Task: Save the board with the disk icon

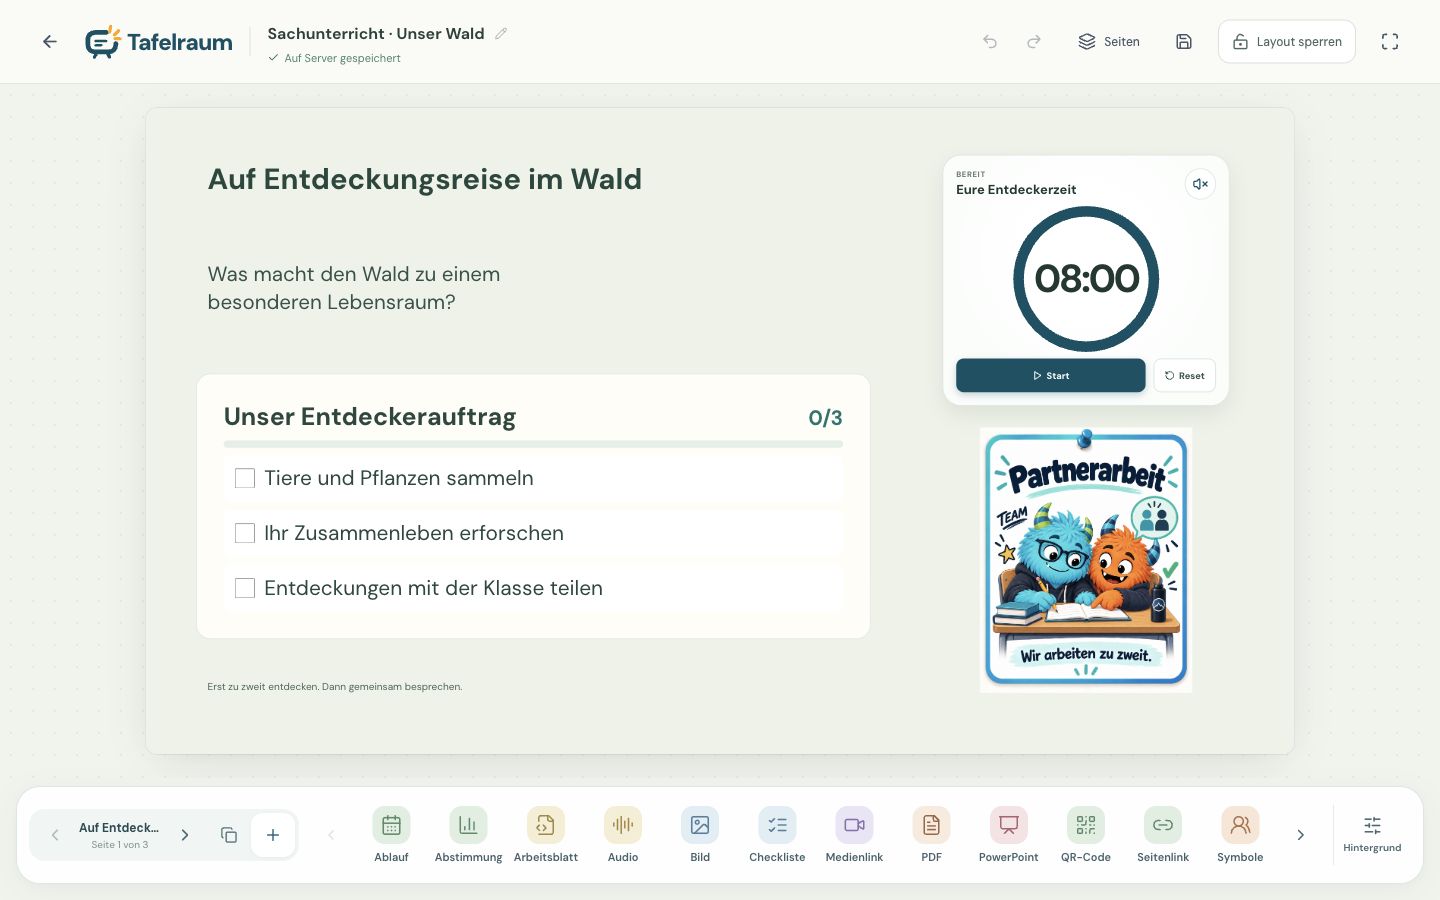Action: pyautogui.click(x=1184, y=42)
